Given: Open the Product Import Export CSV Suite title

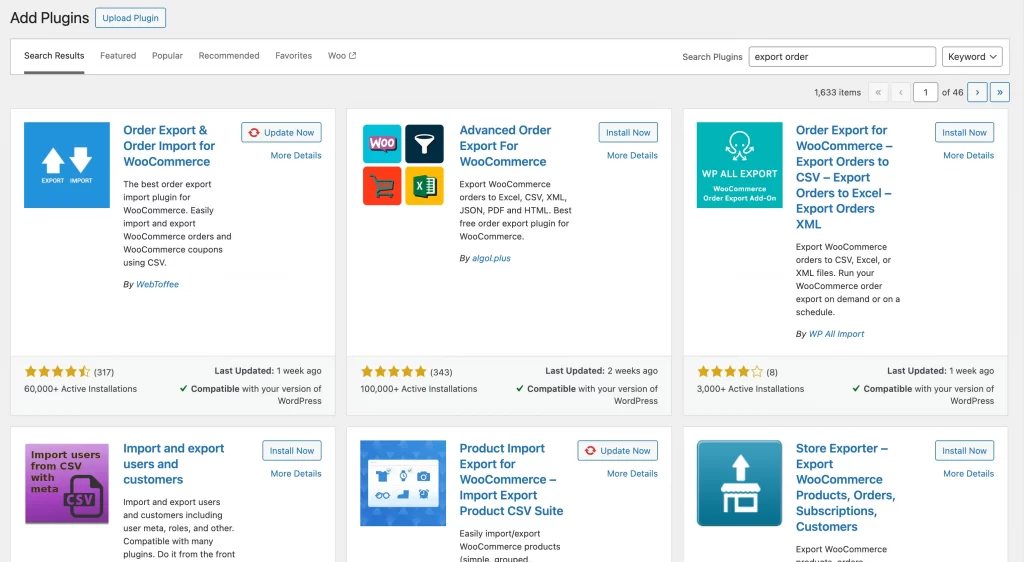Looking at the screenshot, I should pos(511,479).
